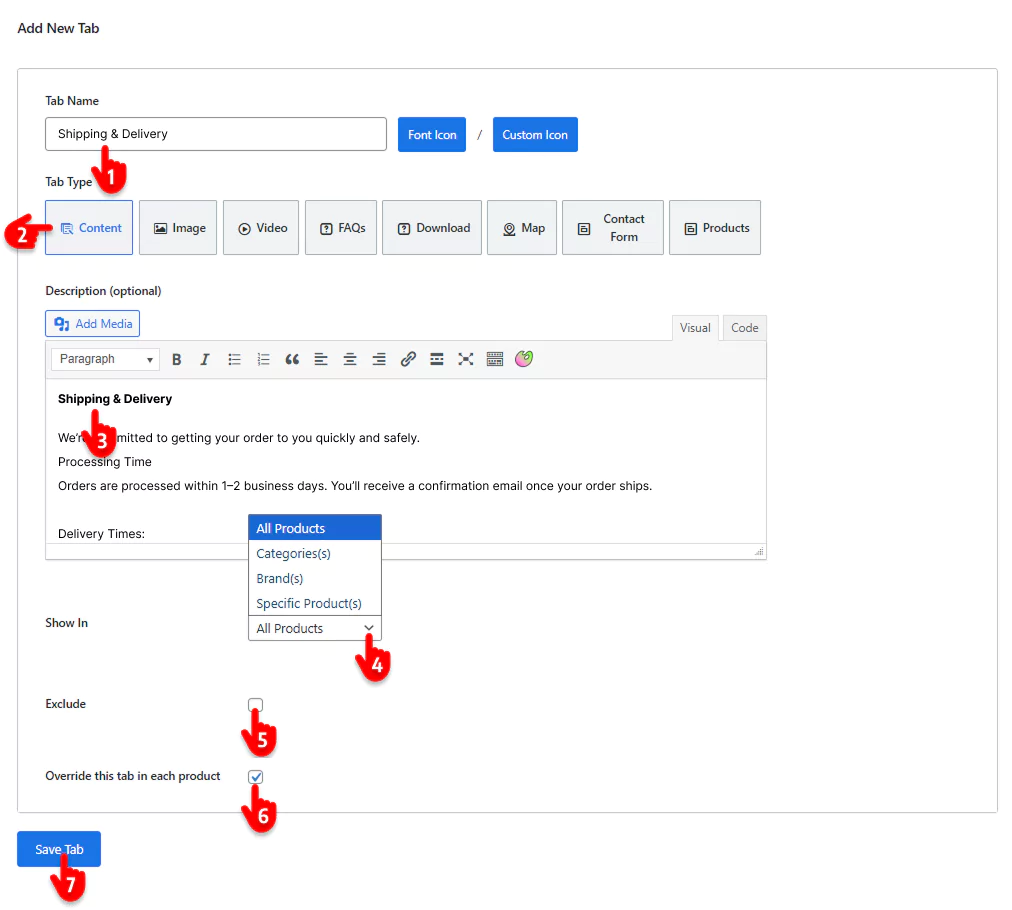The height and width of the screenshot is (910, 1012).
Task: Click bold 'Shipping & Delivery' heading in editor
Action: click(115, 399)
